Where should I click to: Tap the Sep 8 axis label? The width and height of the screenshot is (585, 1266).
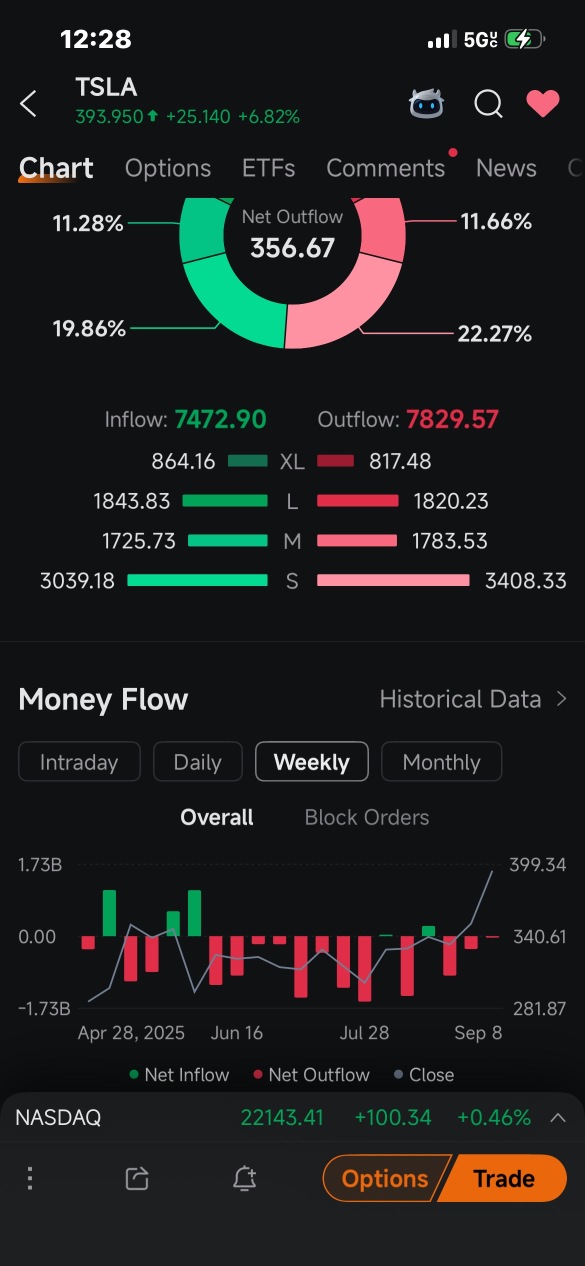pyautogui.click(x=478, y=1033)
